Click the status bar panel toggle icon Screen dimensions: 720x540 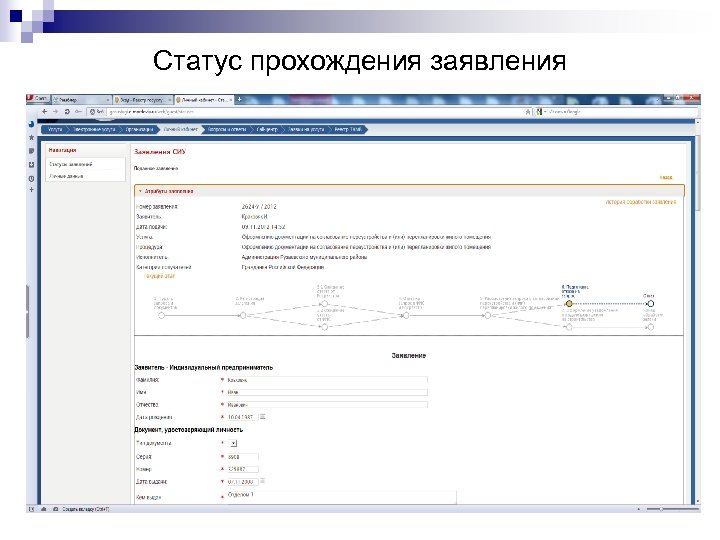pos(31,509)
